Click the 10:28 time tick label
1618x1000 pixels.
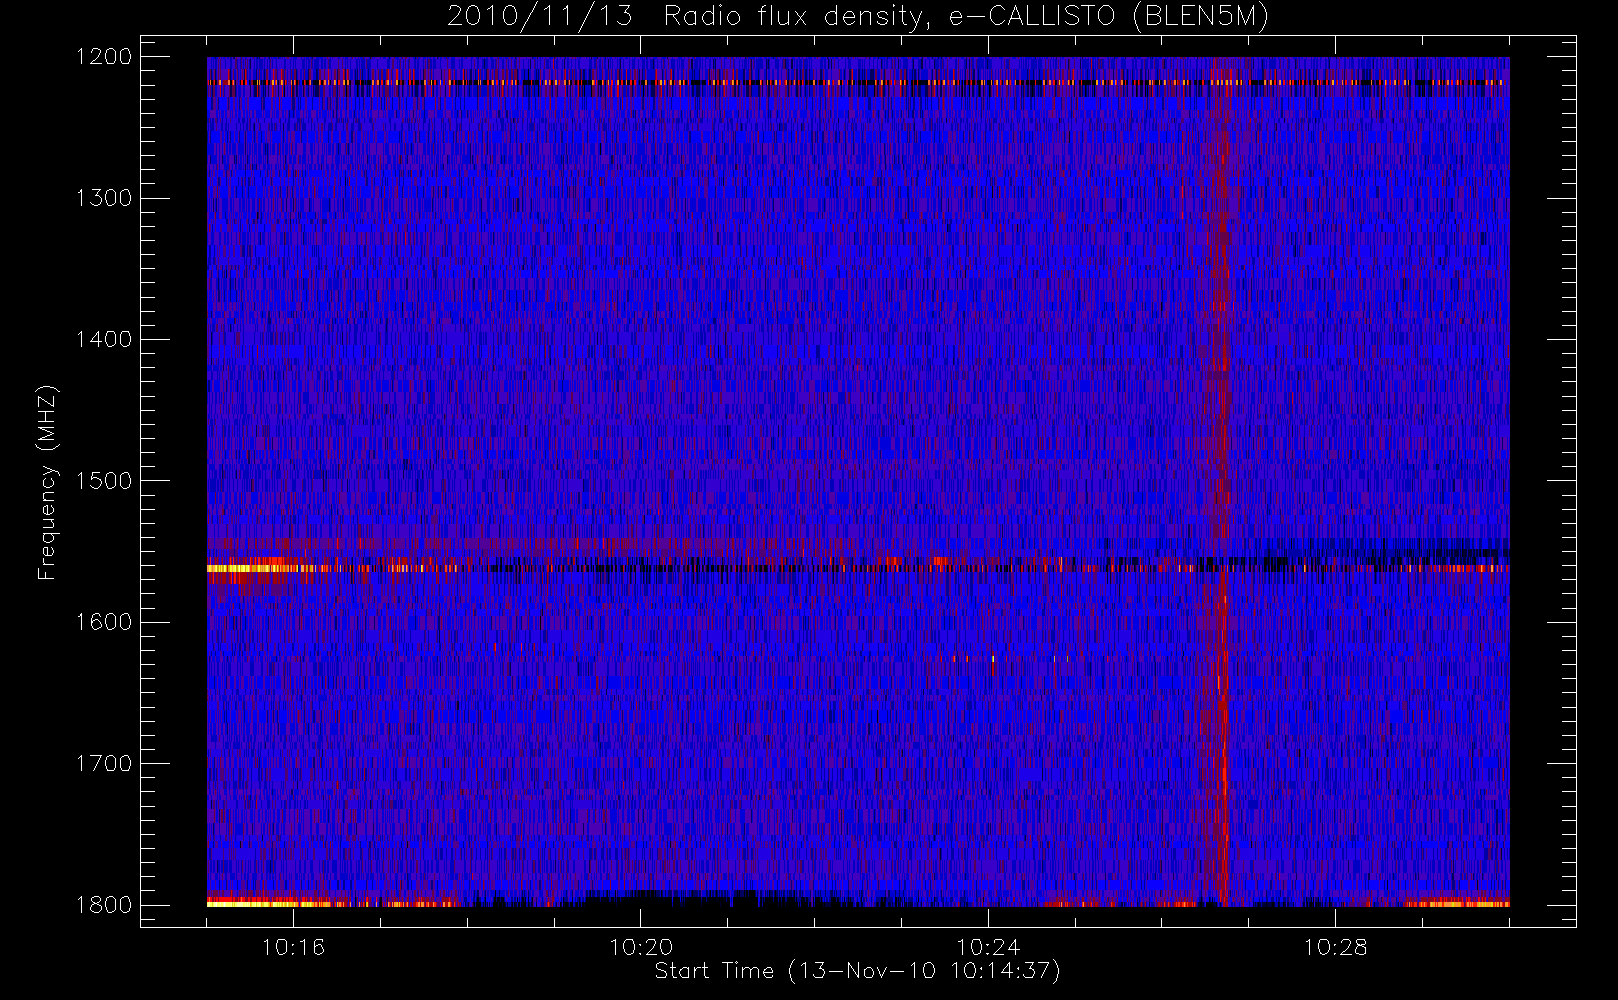pyautogui.click(x=1335, y=947)
